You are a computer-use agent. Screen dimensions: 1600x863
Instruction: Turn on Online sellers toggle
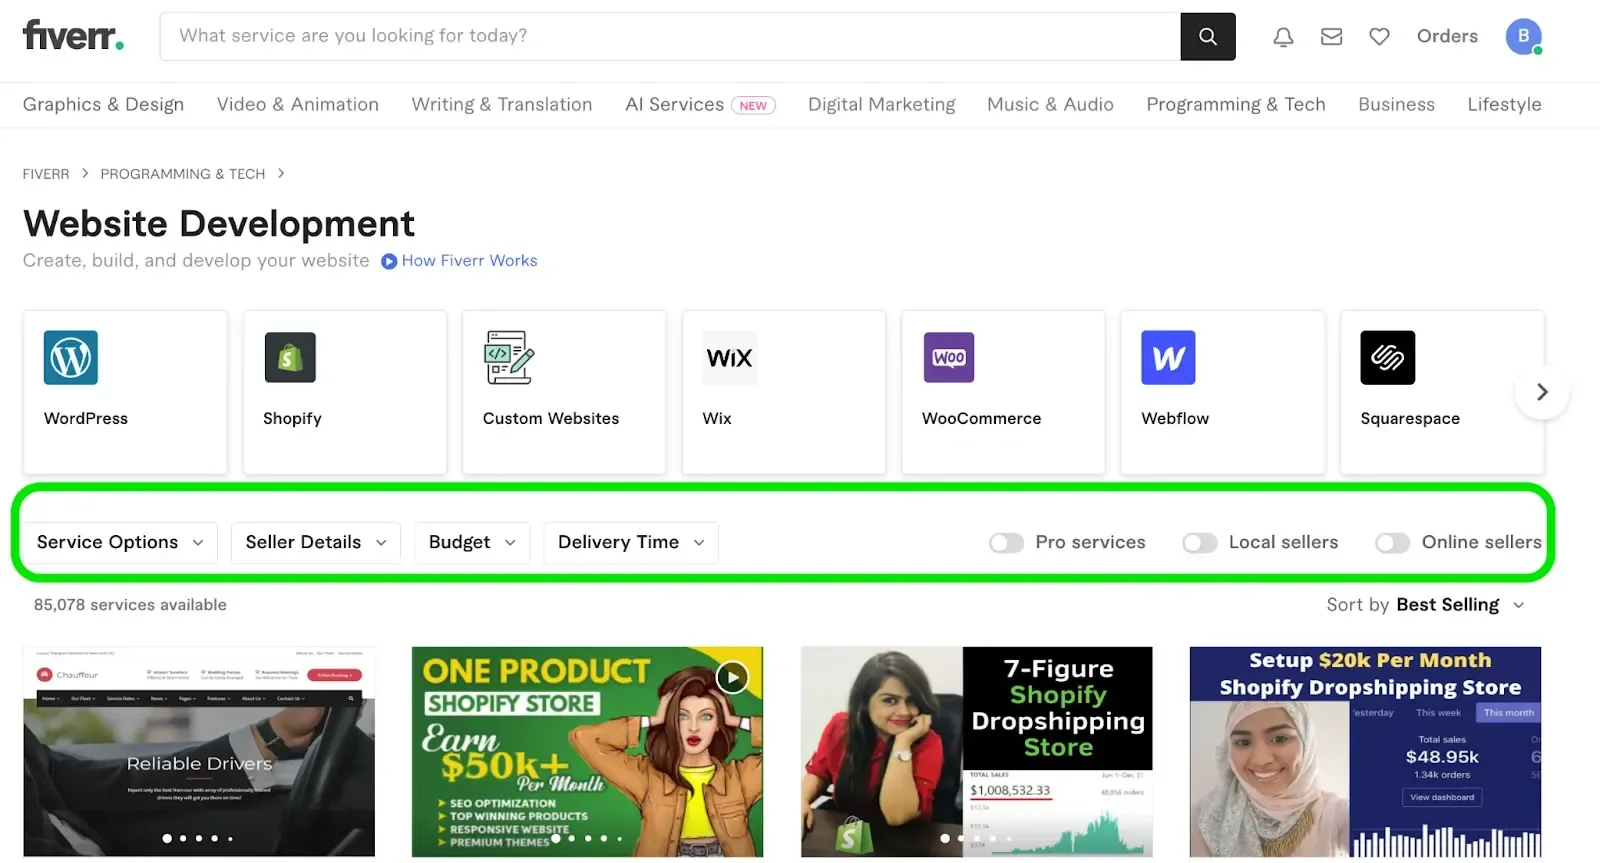(x=1392, y=543)
